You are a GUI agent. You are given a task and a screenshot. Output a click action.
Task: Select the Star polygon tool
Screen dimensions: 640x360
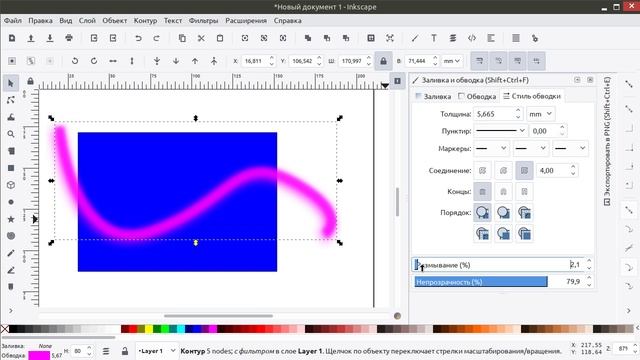click(x=11, y=219)
